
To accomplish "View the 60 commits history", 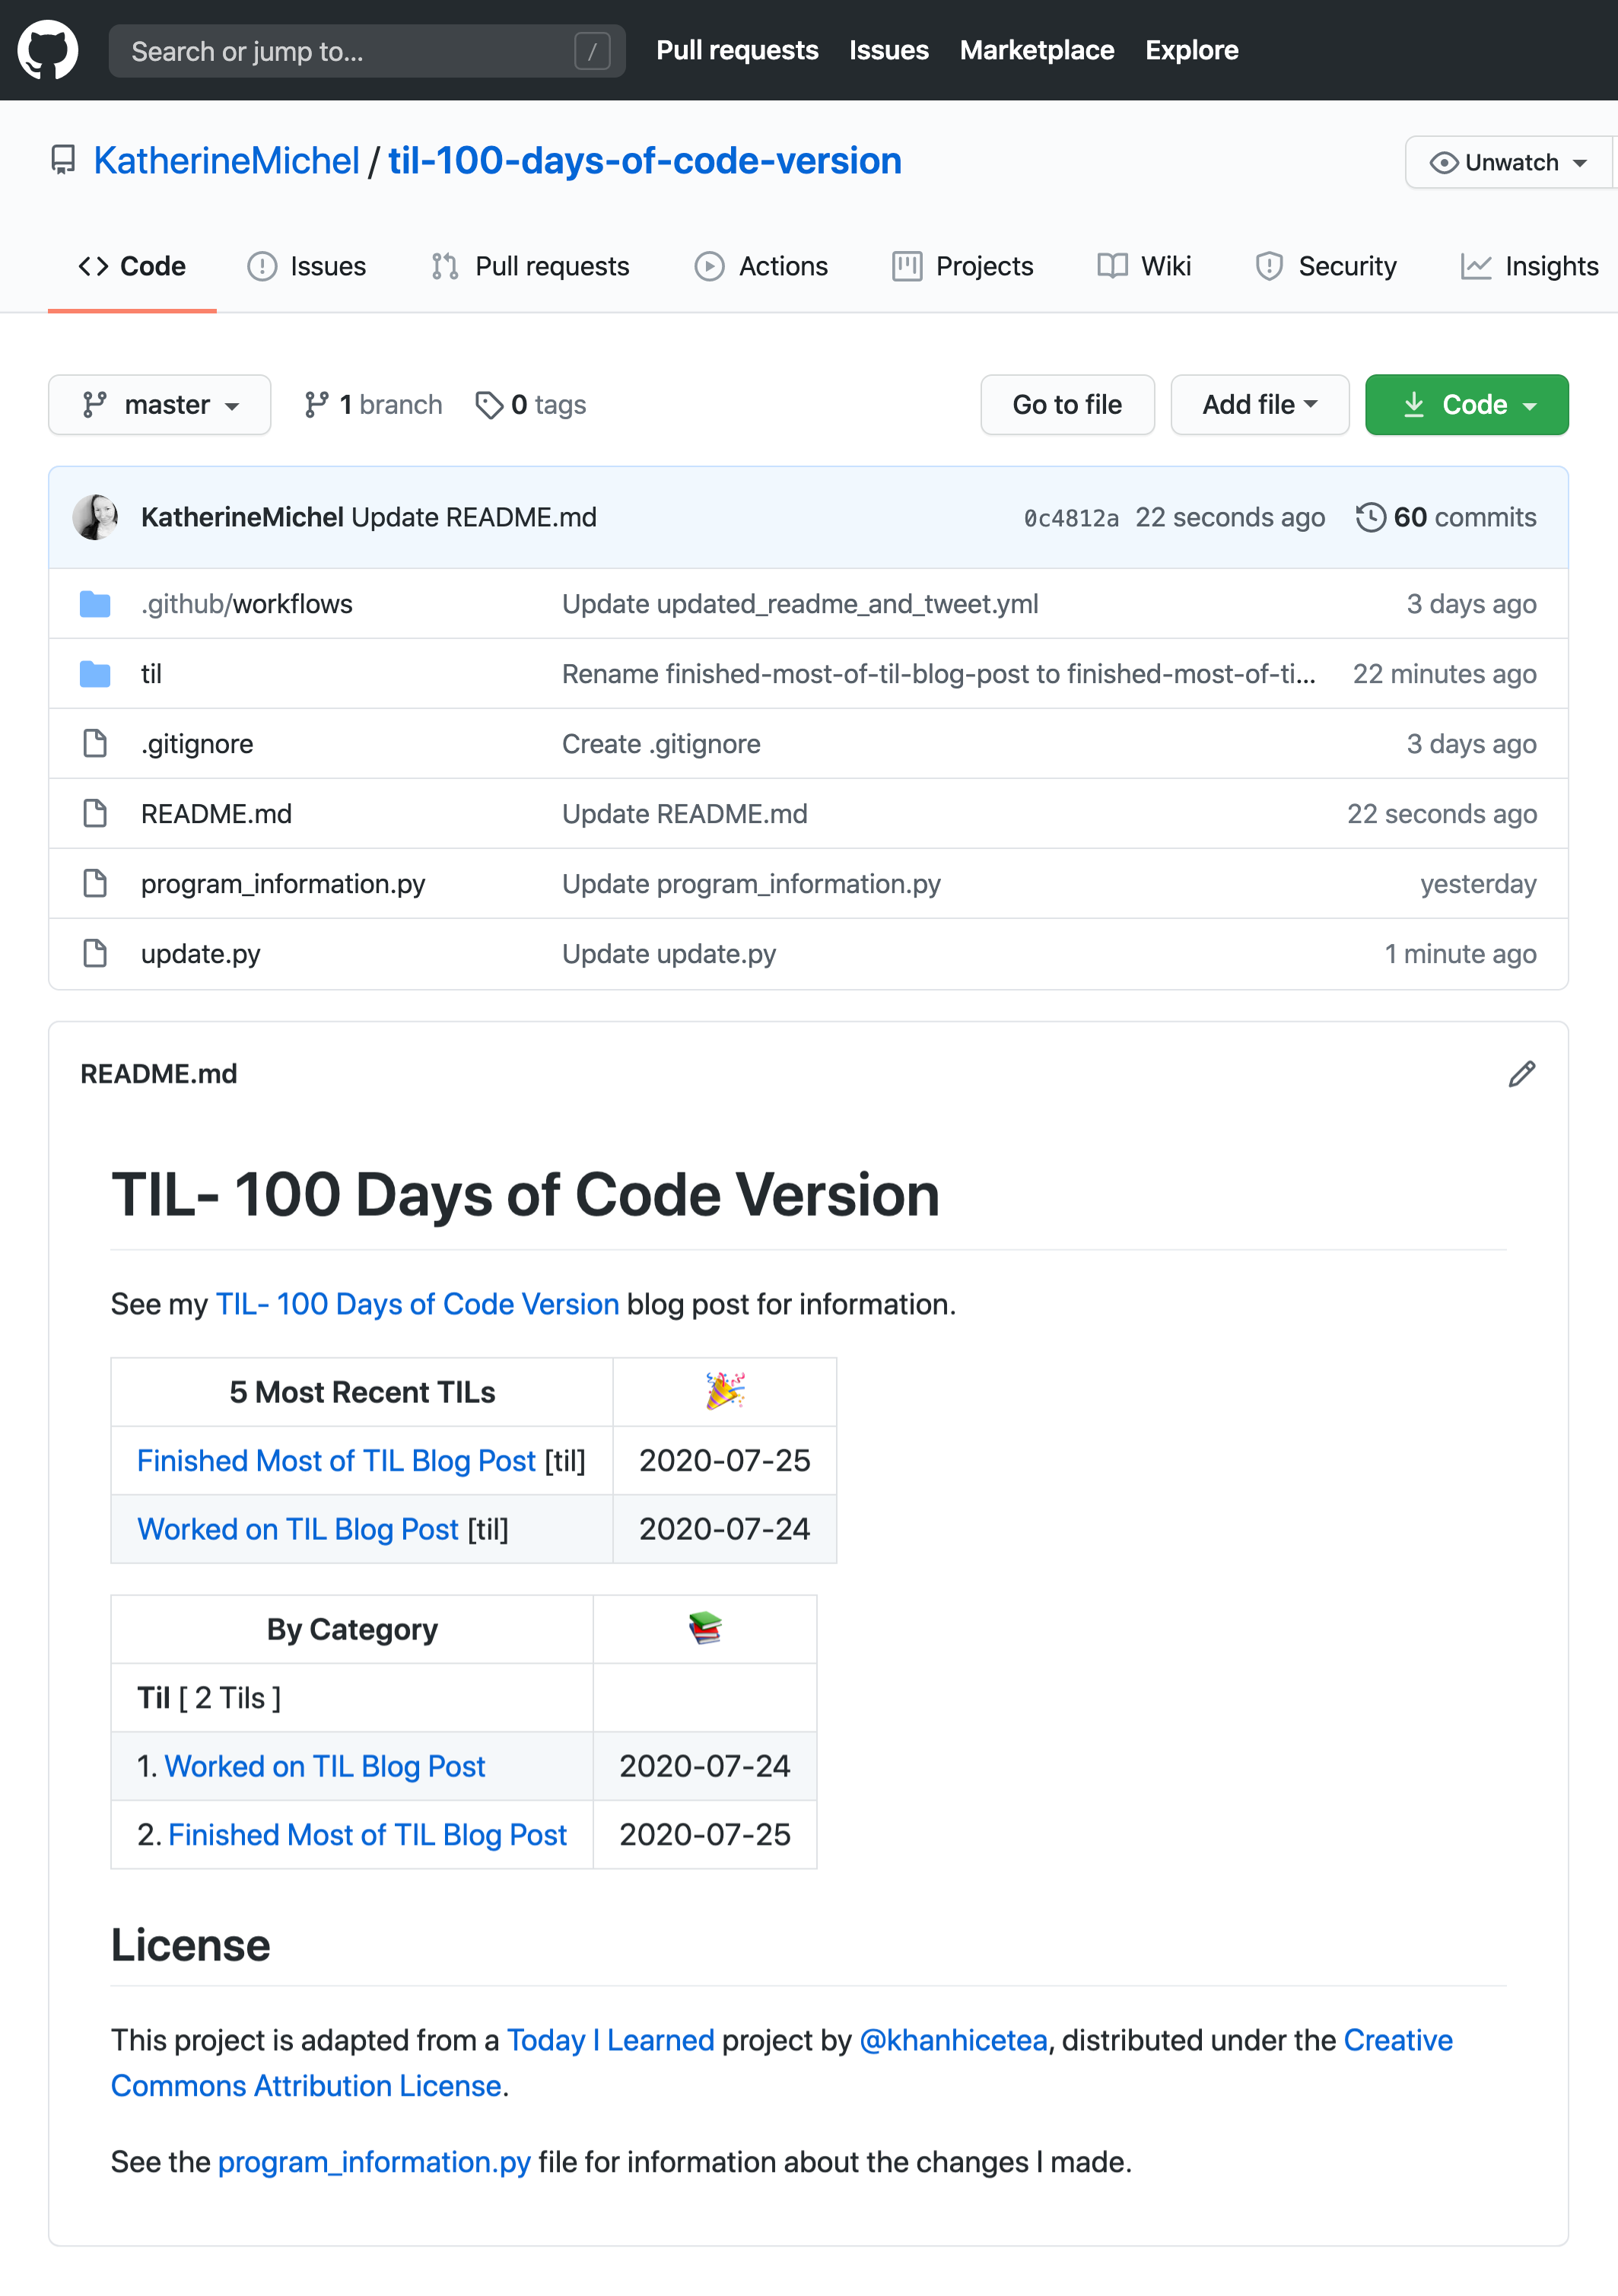I will pos(1446,517).
